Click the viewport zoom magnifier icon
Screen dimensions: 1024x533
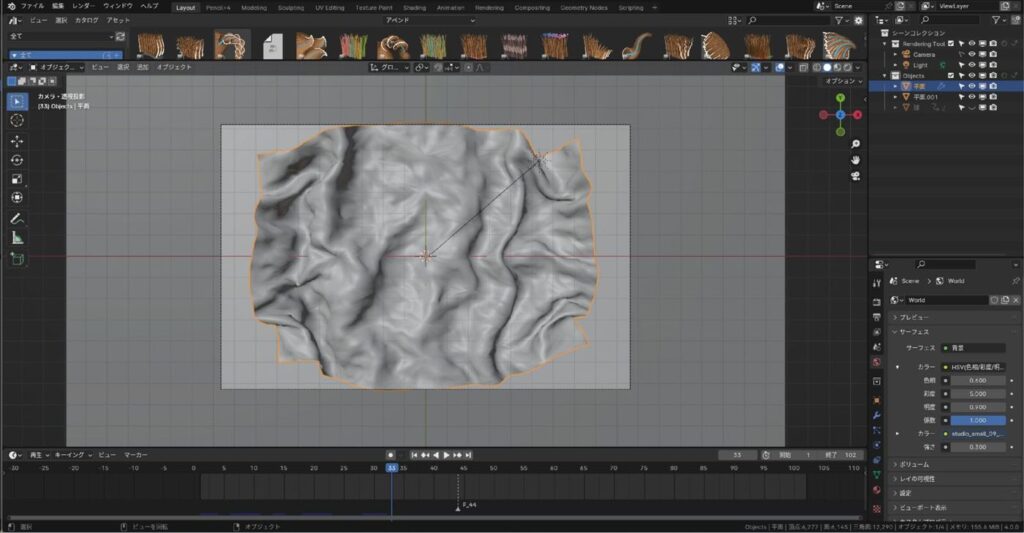856,144
